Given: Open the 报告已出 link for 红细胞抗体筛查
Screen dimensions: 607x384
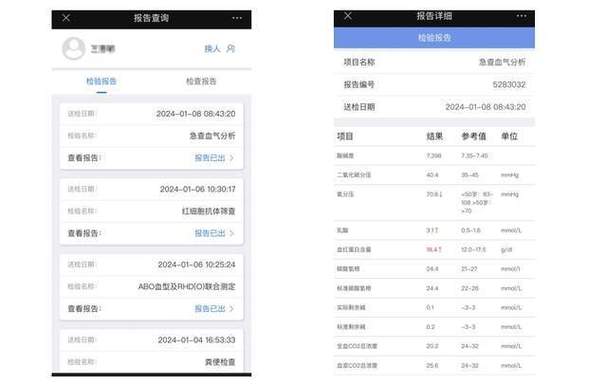Looking at the screenshot, I should pyautogui.click(x=209, y=233).
